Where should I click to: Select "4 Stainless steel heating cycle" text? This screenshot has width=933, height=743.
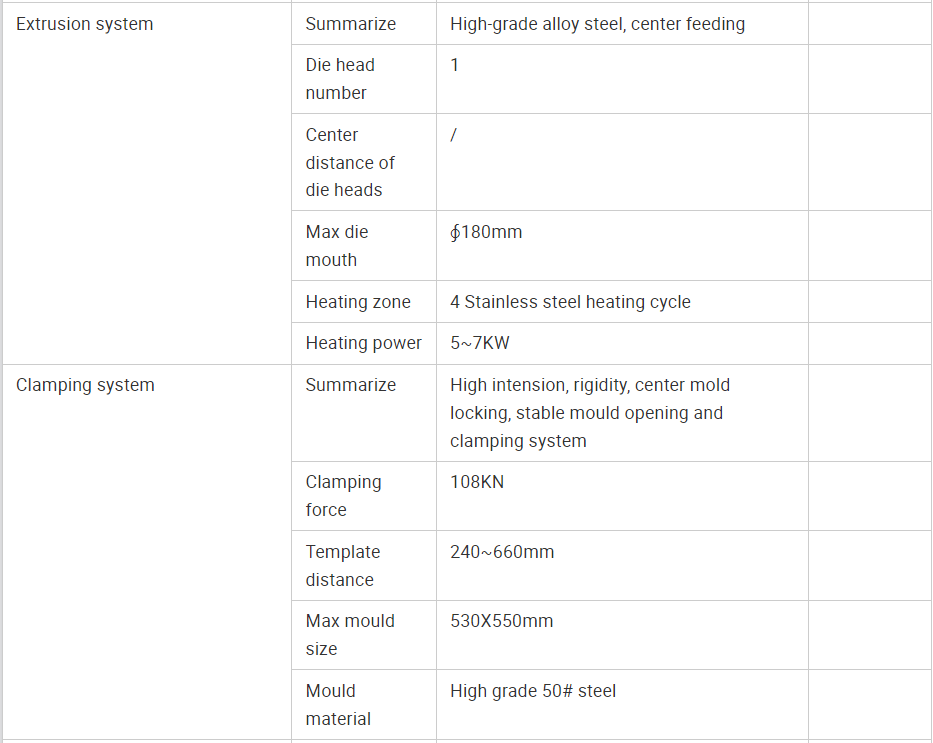click(x=570, y=302)
